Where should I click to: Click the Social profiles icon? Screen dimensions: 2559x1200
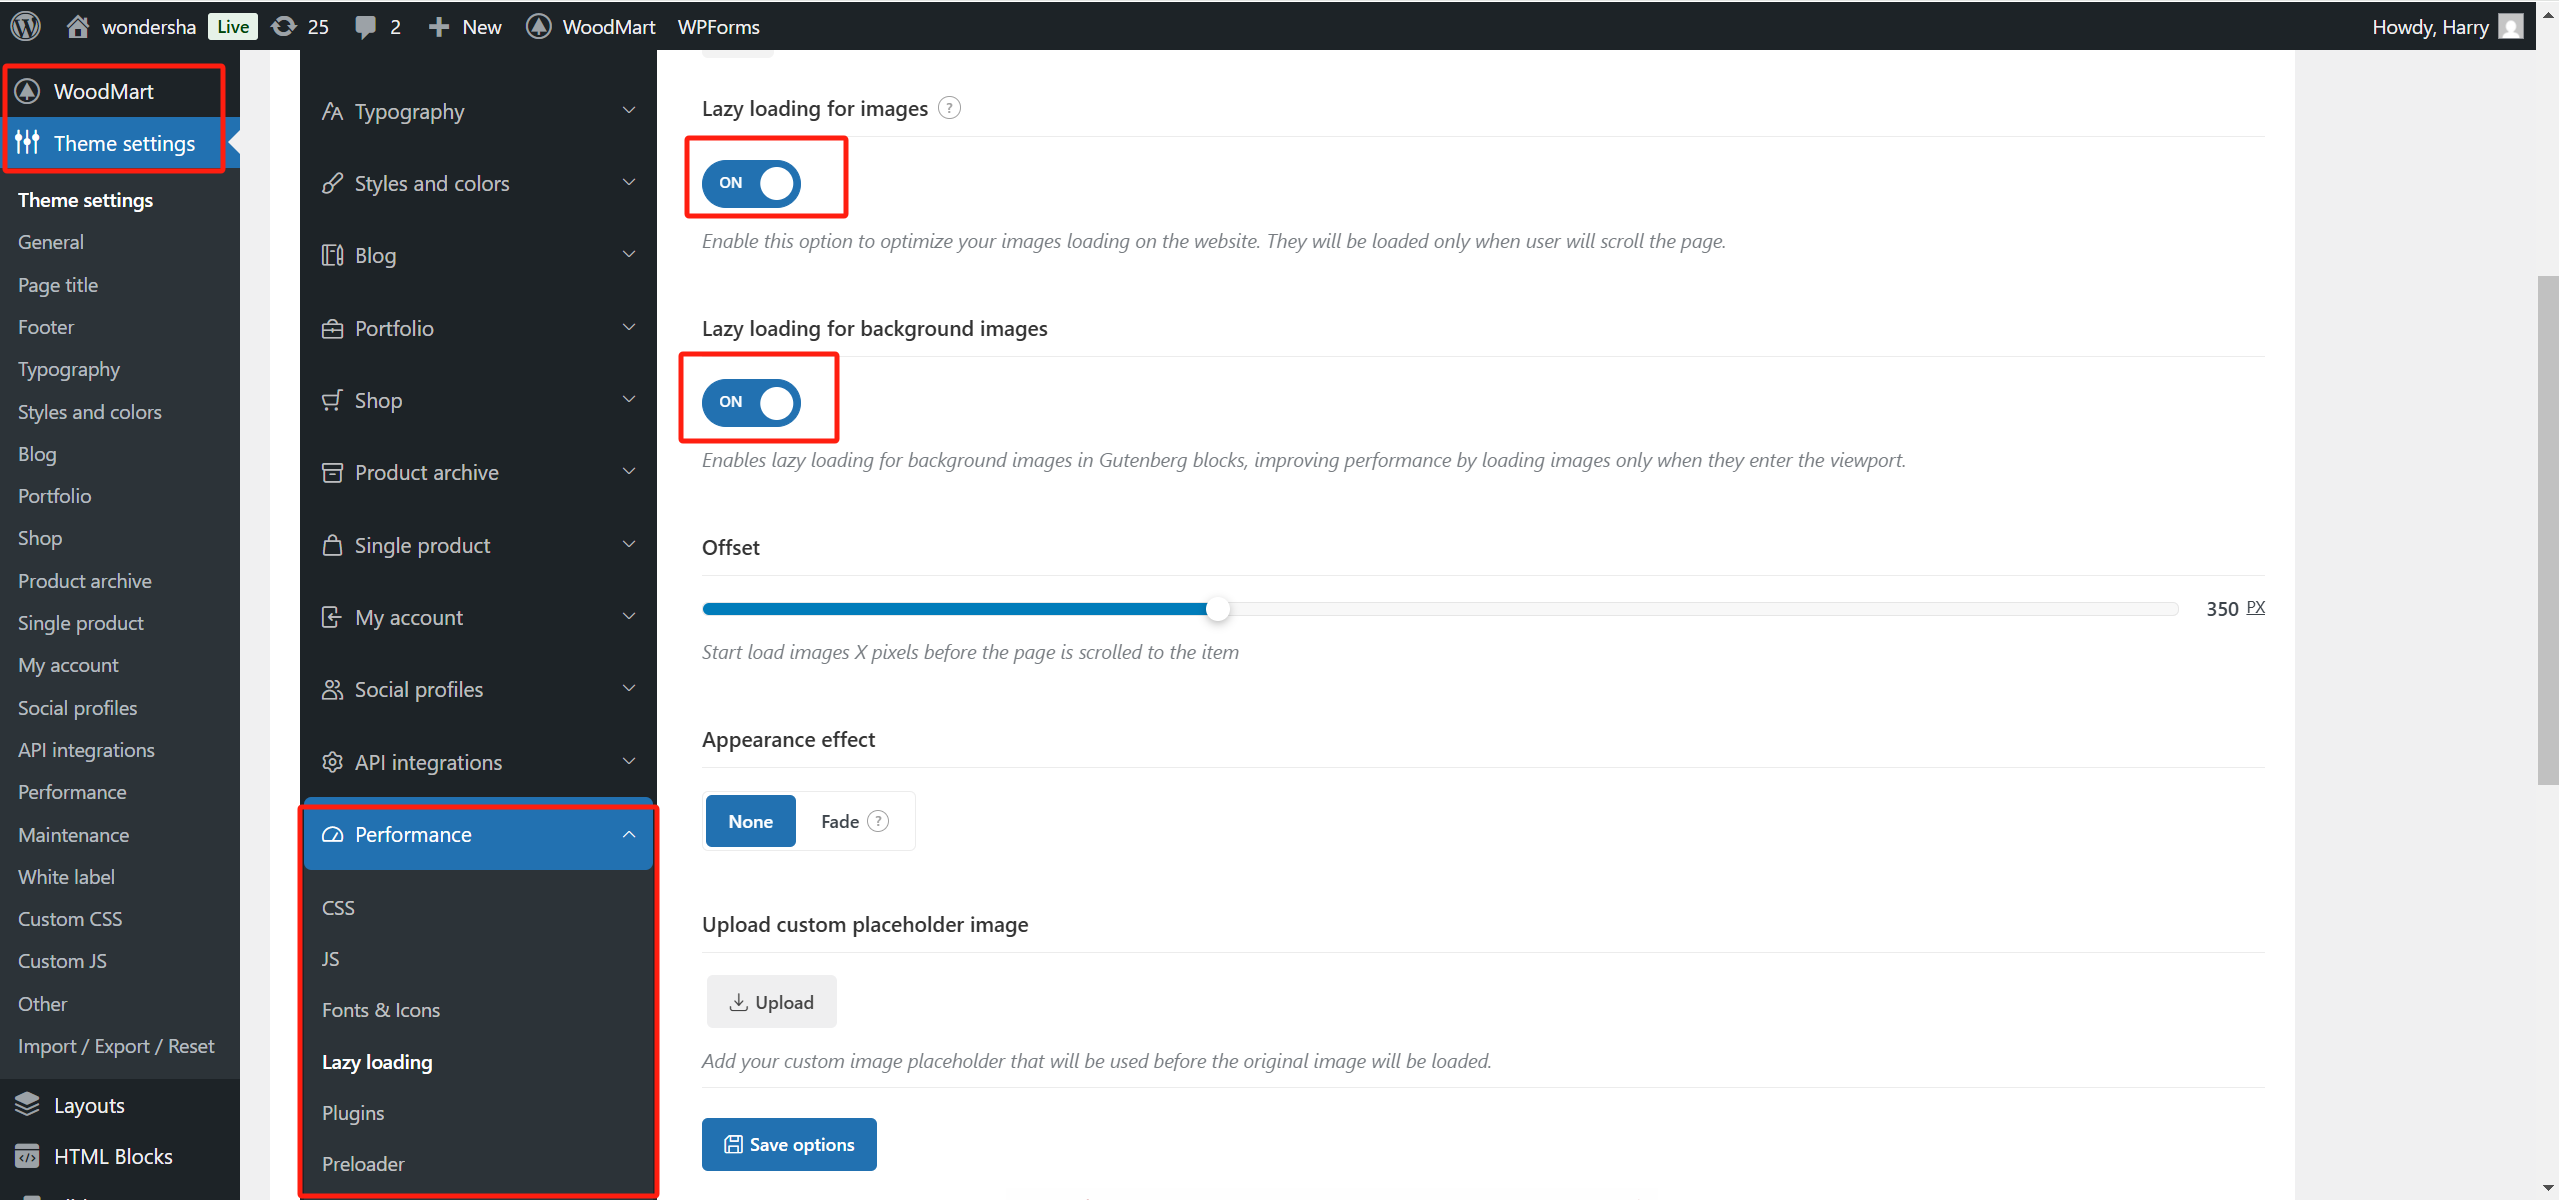click(333, 689)
